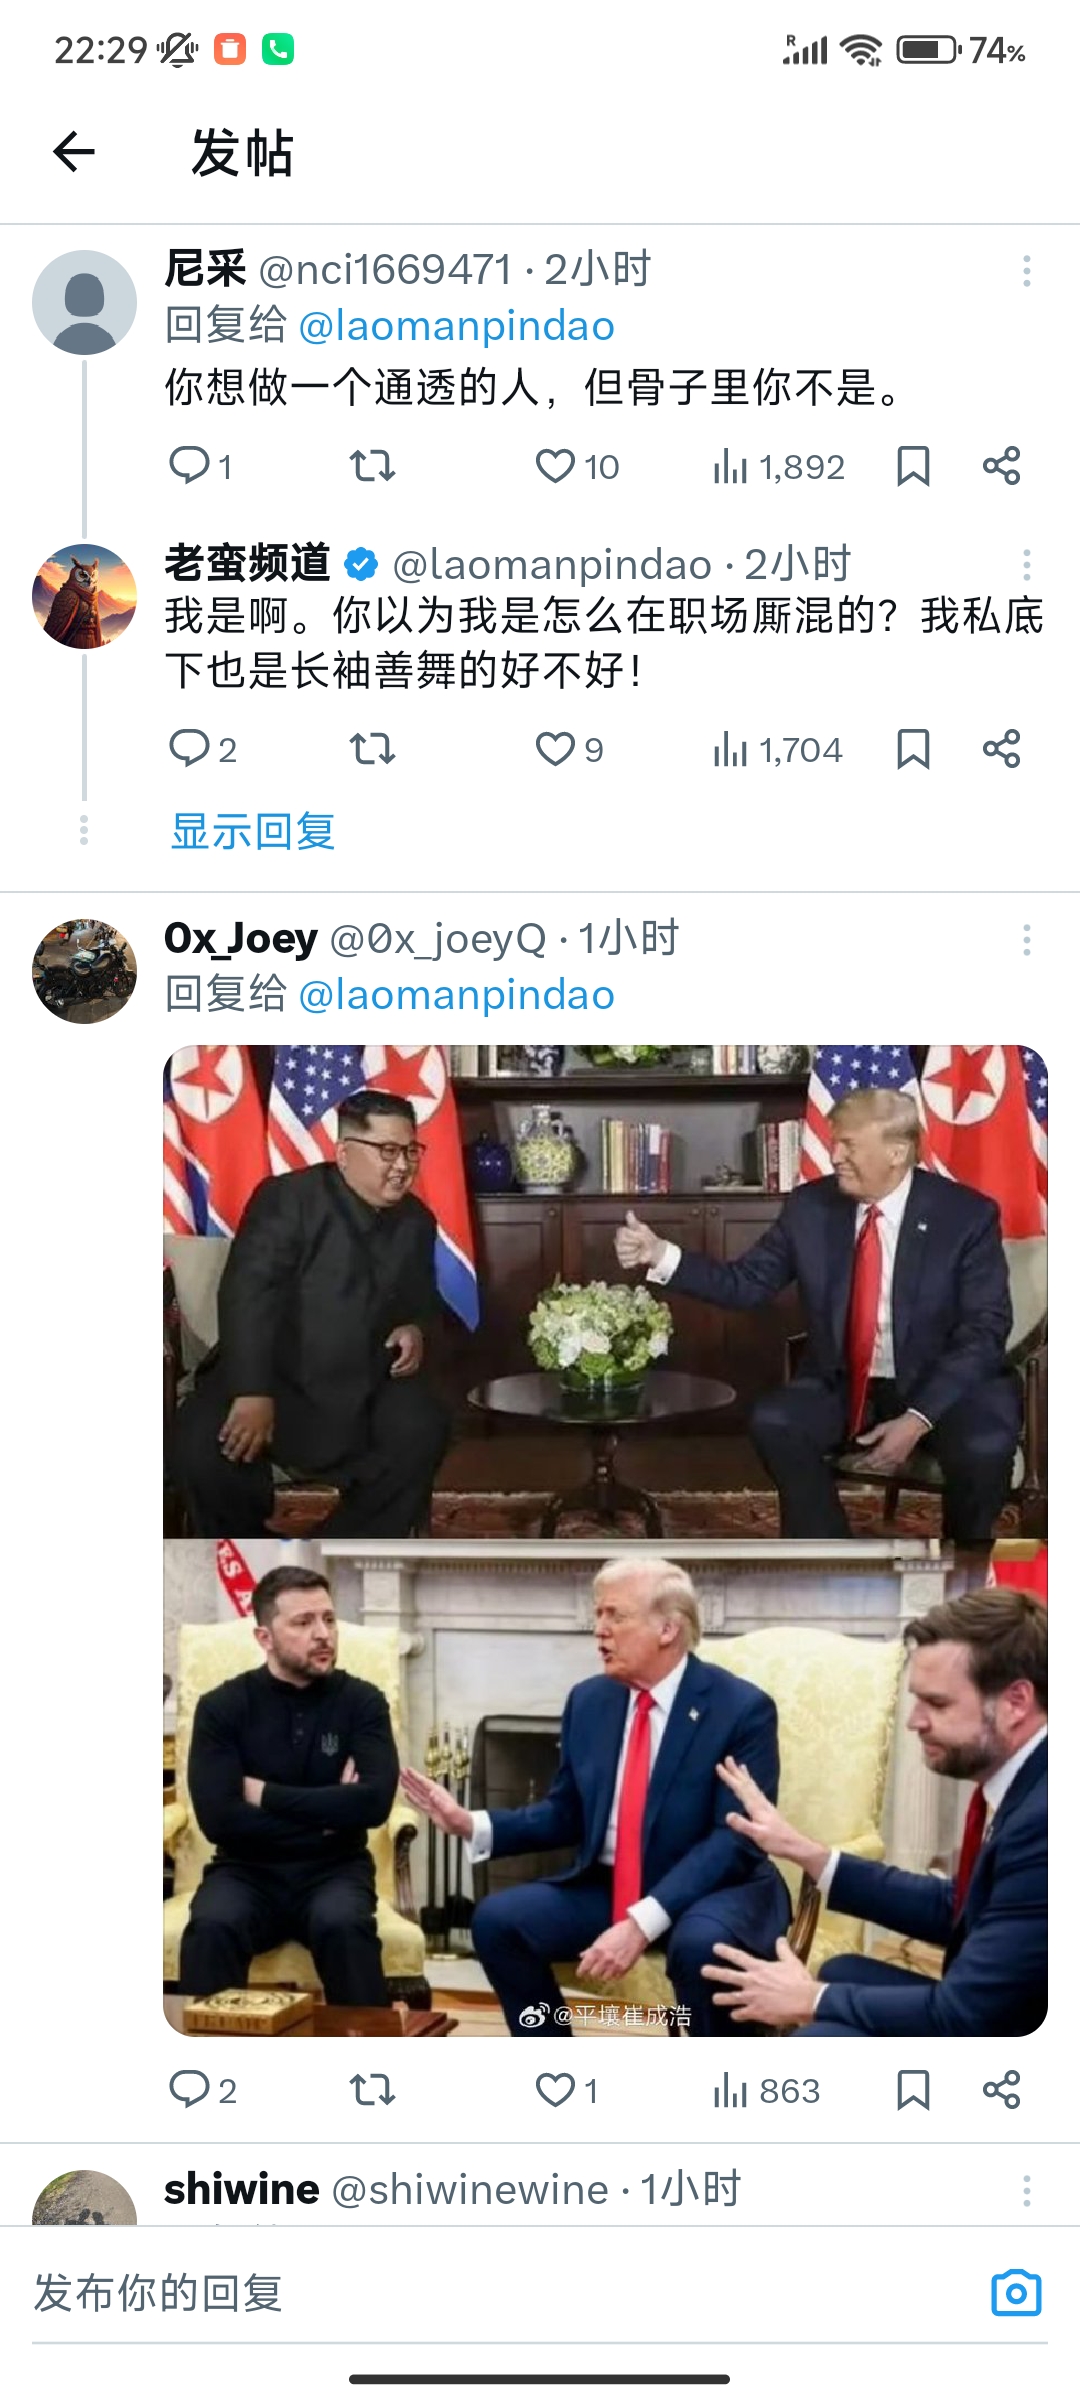Repost Ox_Joey's image reply
The height and width of the screenshot is (2400, 1080).
click(372, 2090)
